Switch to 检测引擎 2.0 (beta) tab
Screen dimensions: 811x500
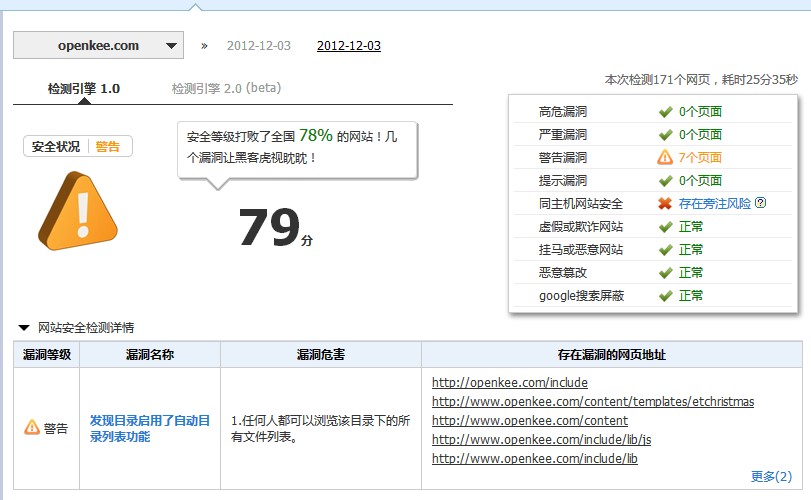pos(226,88)
